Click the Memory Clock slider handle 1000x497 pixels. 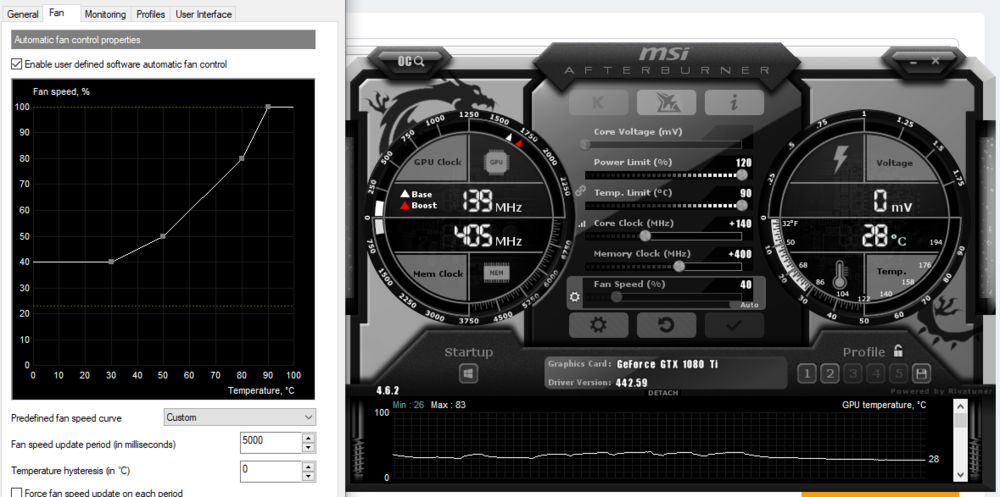click(x=679, y=267)
